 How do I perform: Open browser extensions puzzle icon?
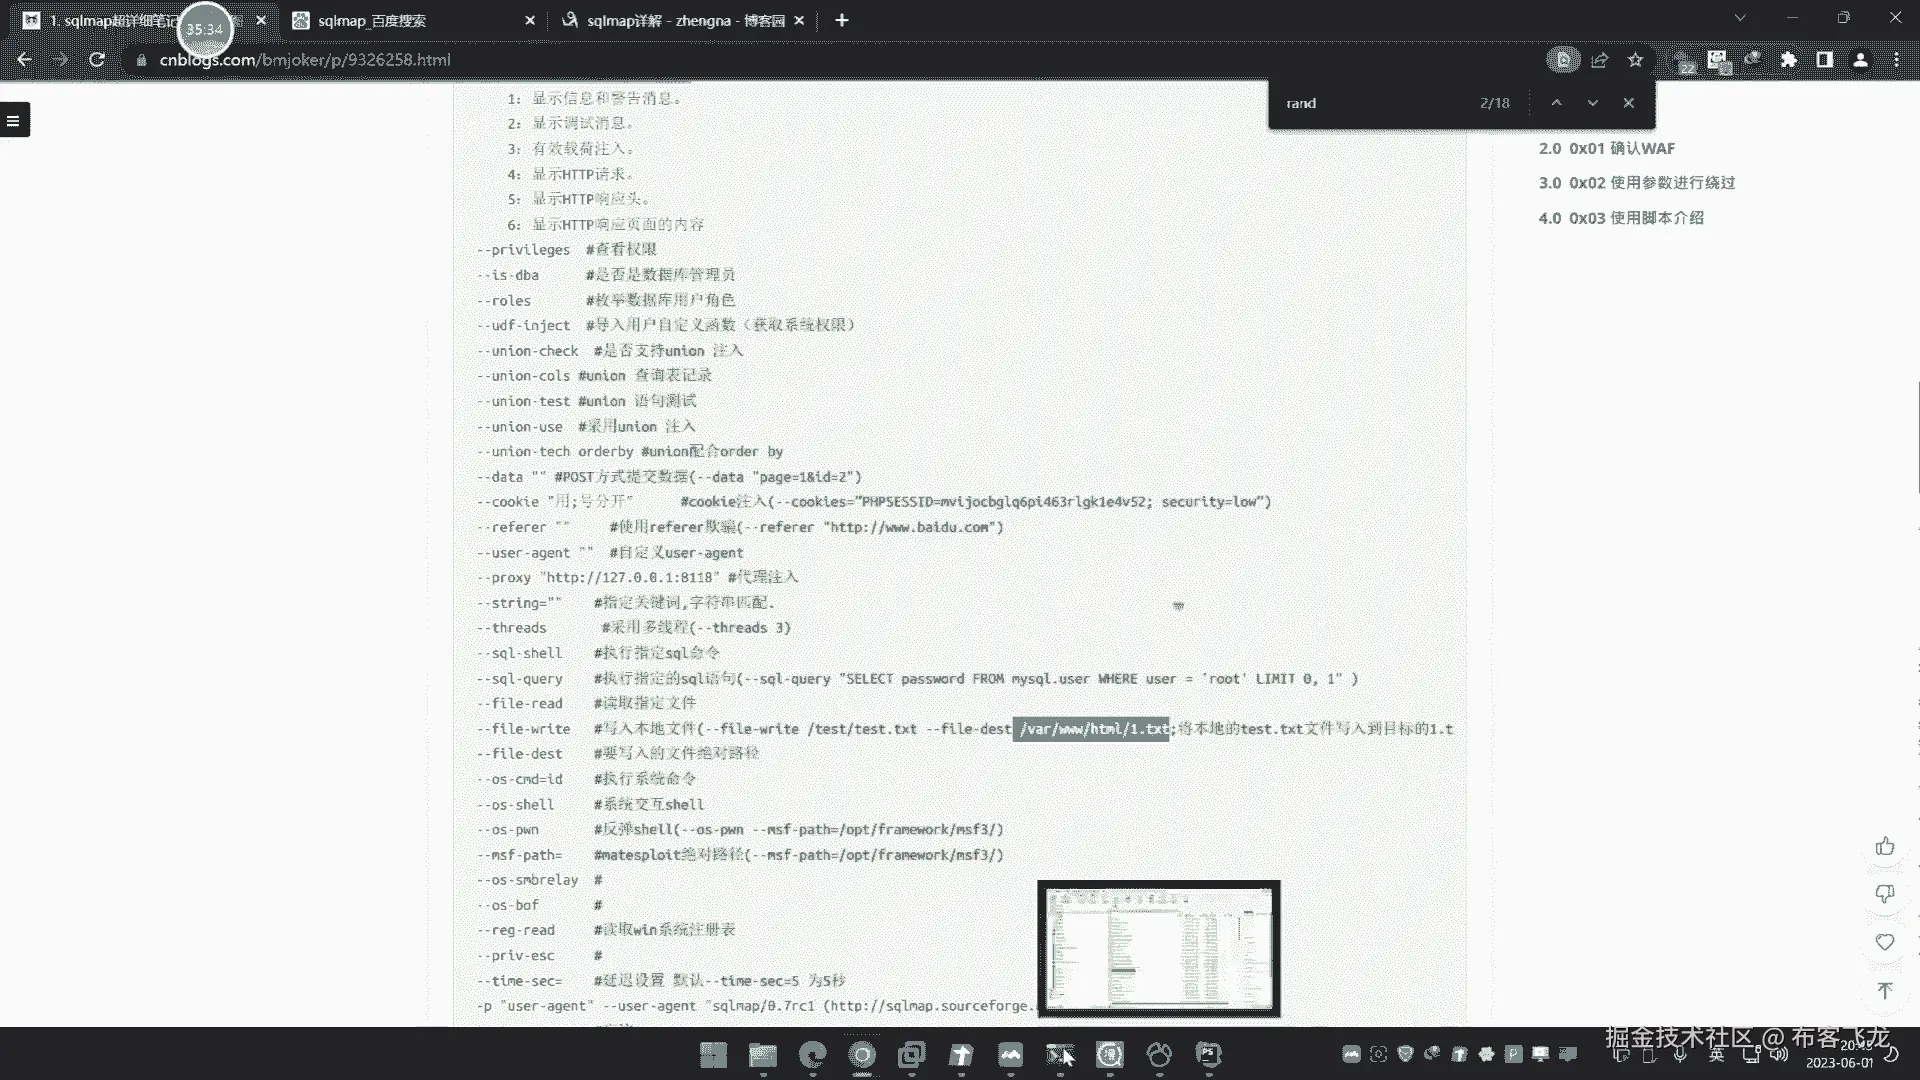tap(1789, 60)
